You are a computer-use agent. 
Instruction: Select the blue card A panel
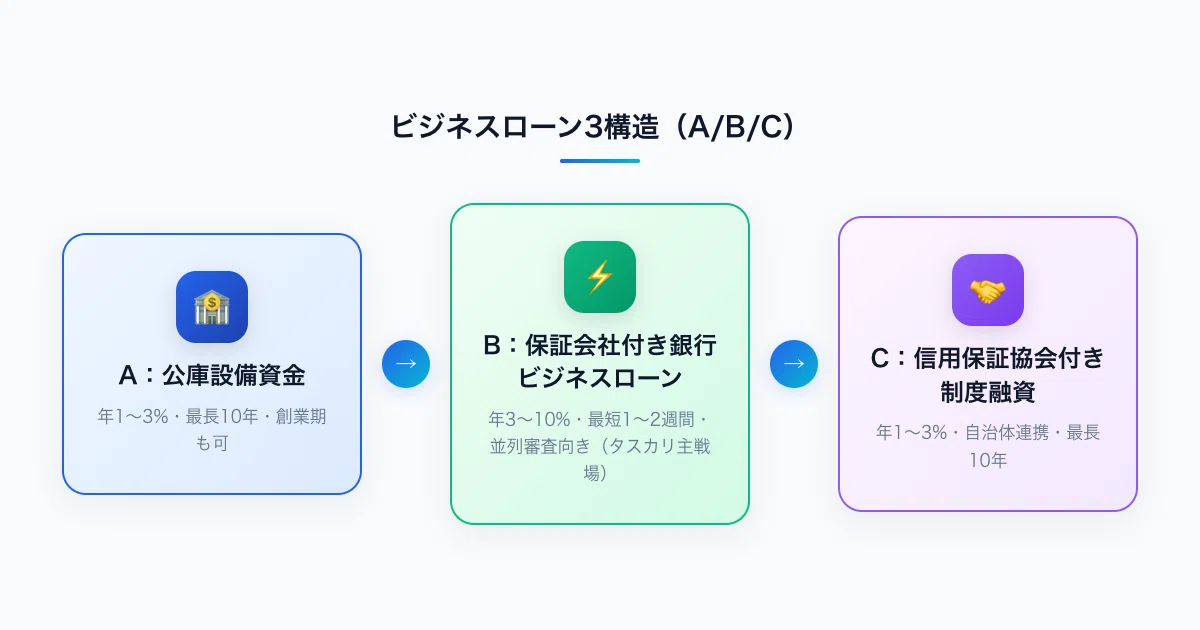[x=212, y=364]
